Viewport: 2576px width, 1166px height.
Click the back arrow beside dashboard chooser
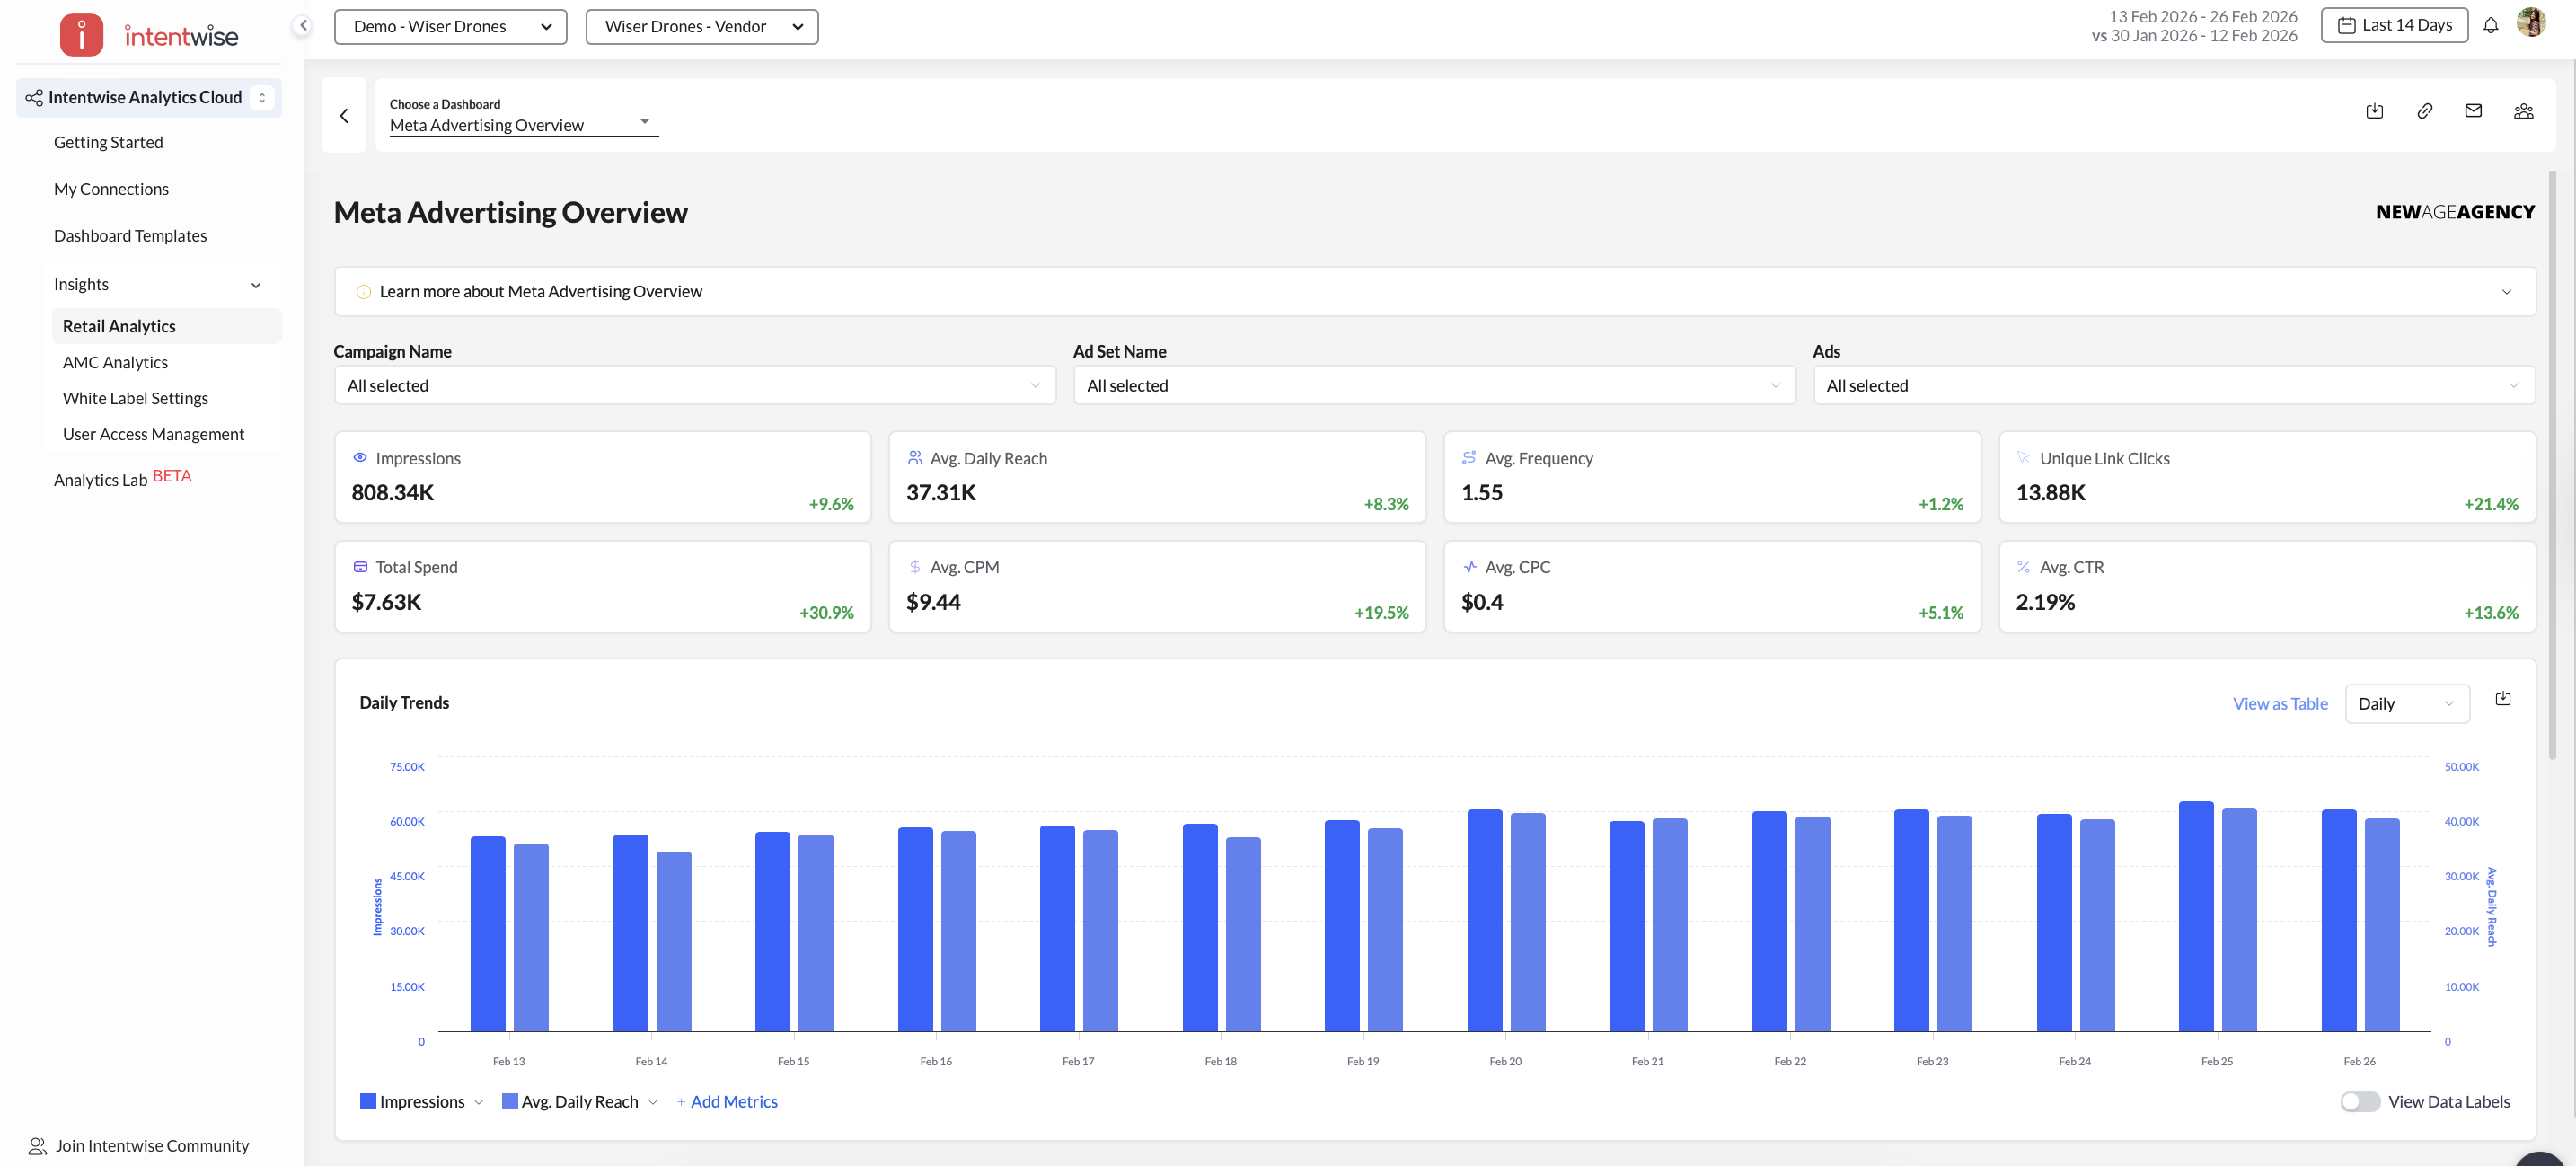pos(344,116)
